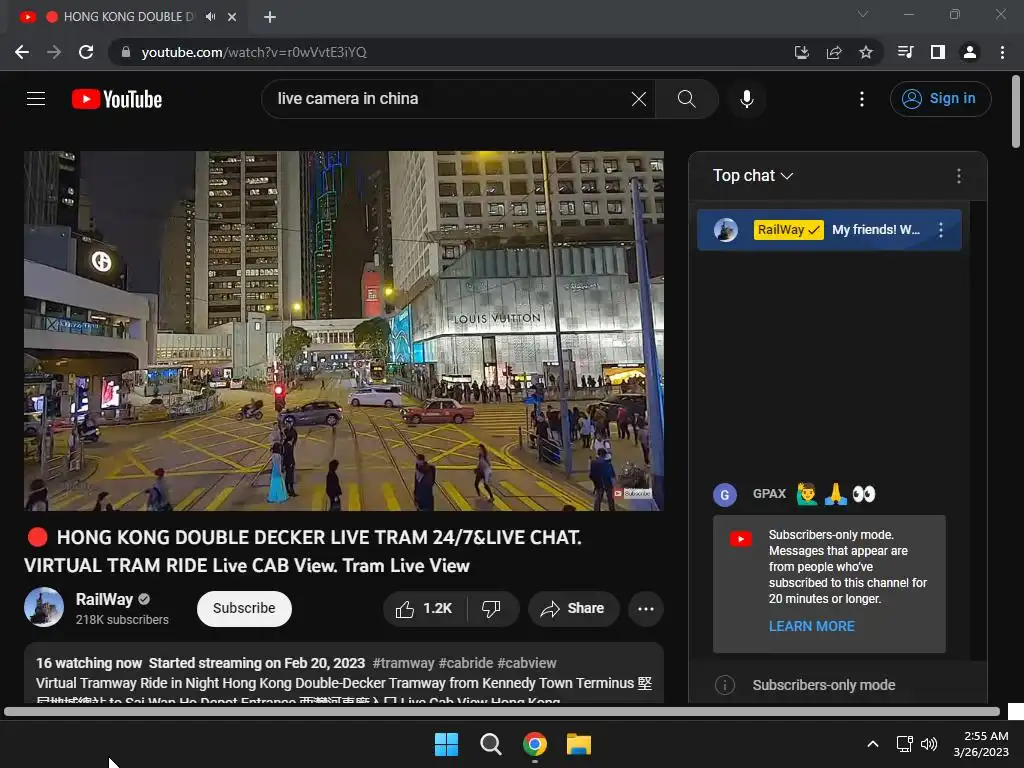This screenshot has height=768, width=1024.
Task: Mute the tab via speaker icon
Action: 210,16
